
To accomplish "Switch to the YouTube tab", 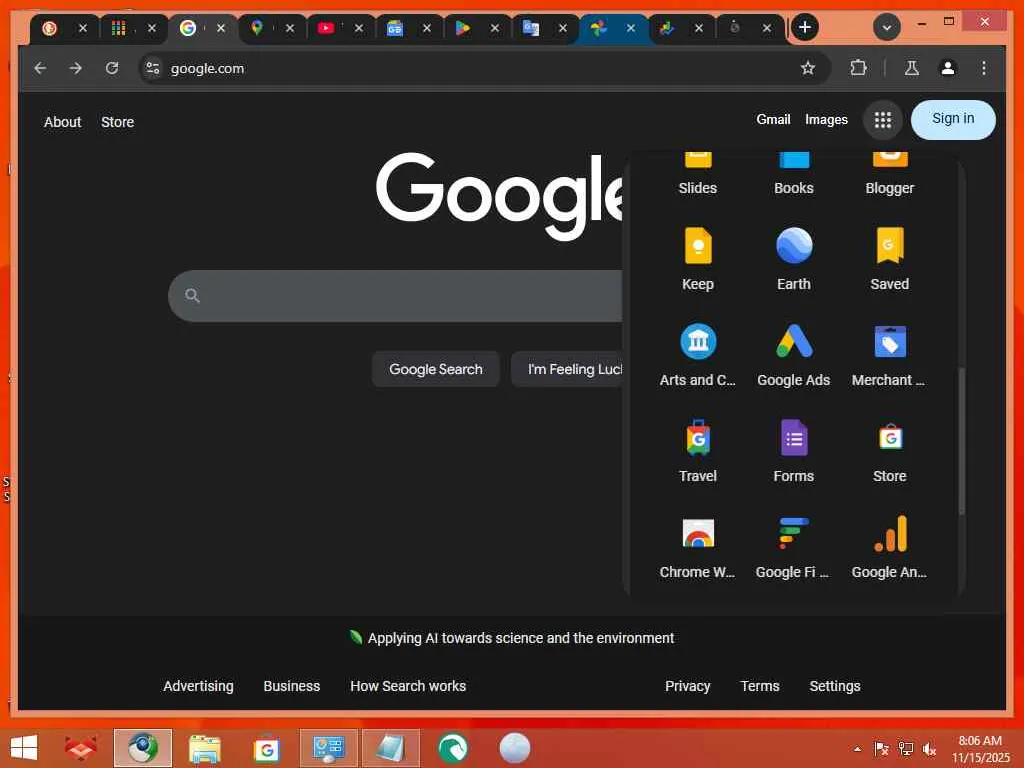I will pos(326,28).
